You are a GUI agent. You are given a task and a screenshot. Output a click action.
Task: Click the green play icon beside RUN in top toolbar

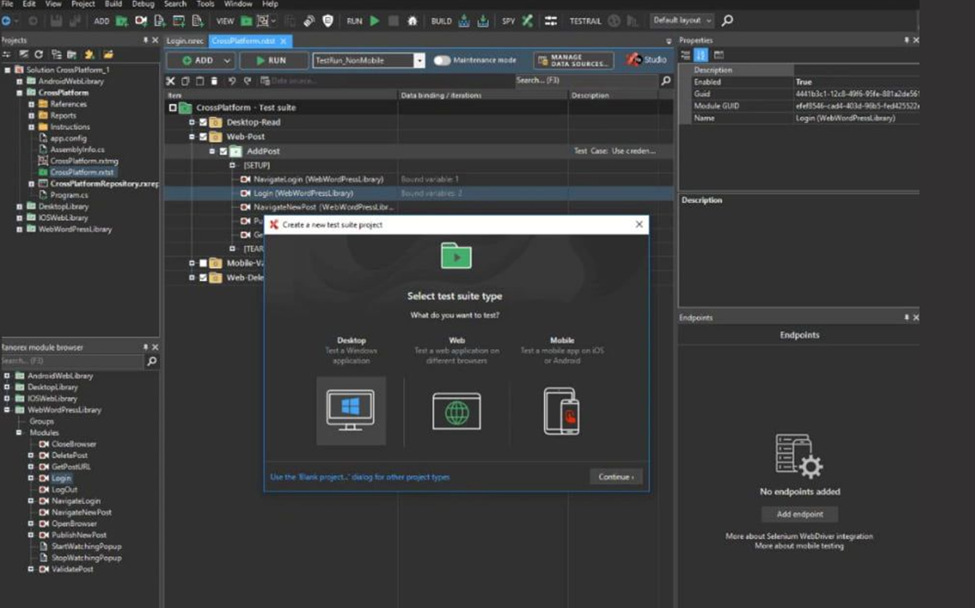(x=375, y=20)
